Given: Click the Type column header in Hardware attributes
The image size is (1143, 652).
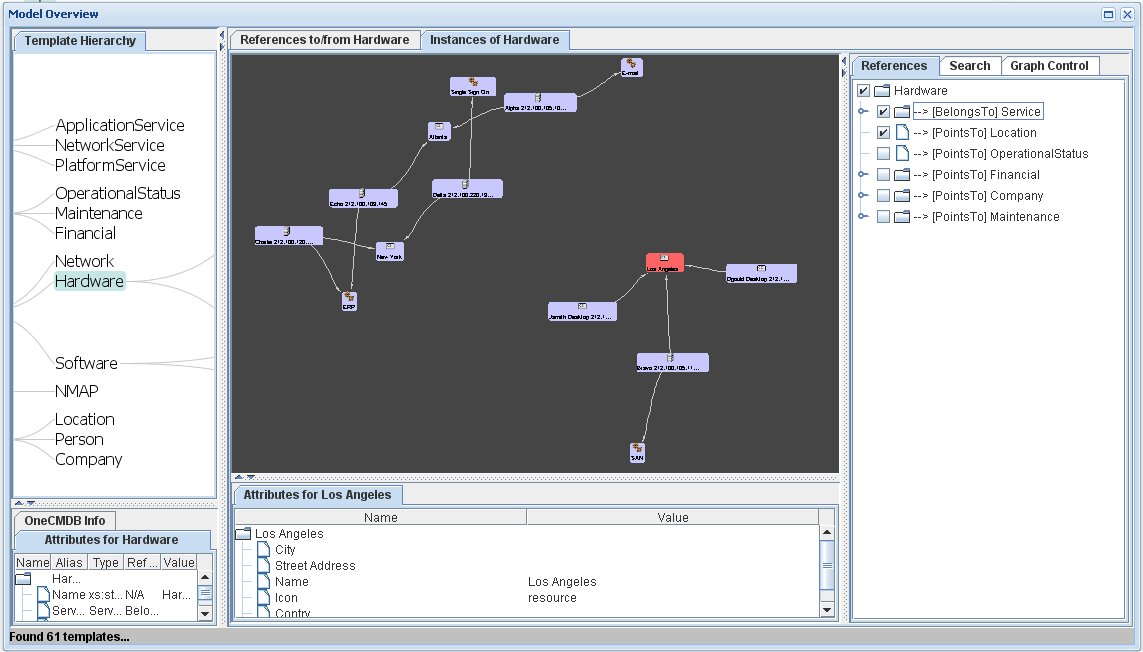Looking at the screenshot, I should click(106, 562).
